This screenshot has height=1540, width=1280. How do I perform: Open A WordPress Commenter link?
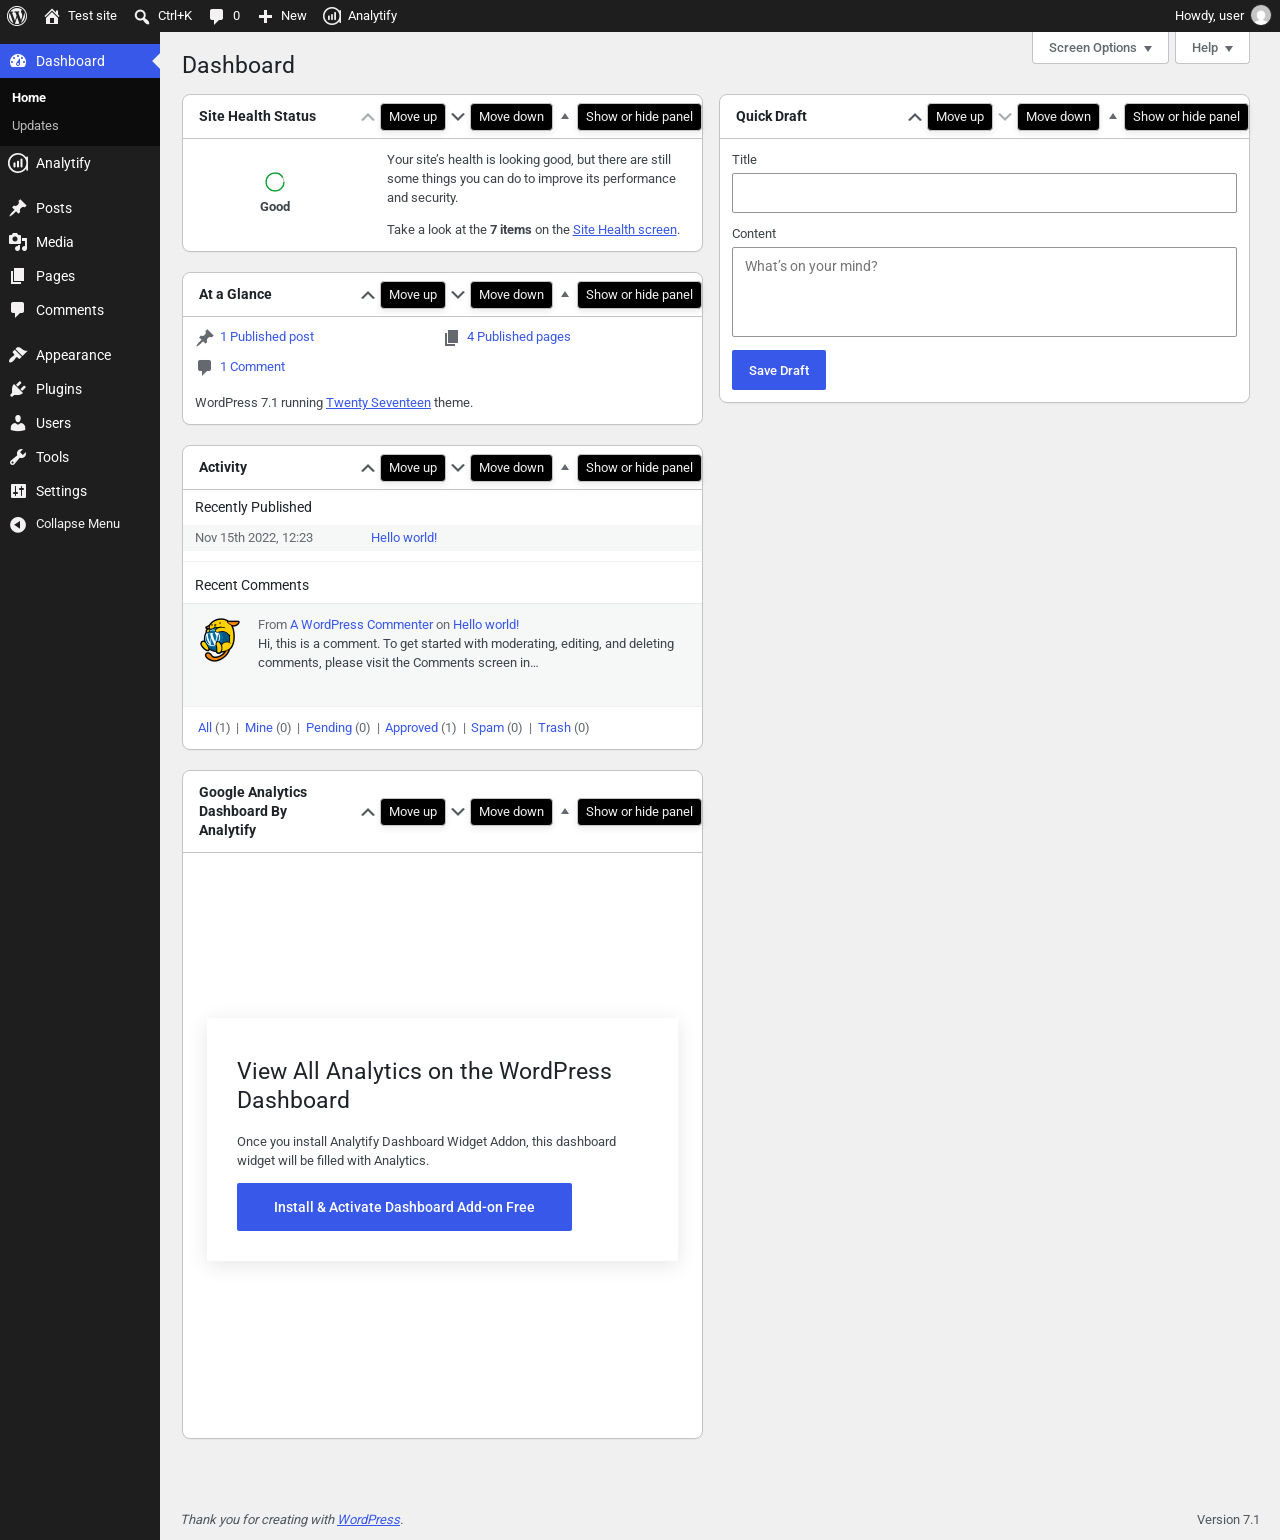pos(362,625)
